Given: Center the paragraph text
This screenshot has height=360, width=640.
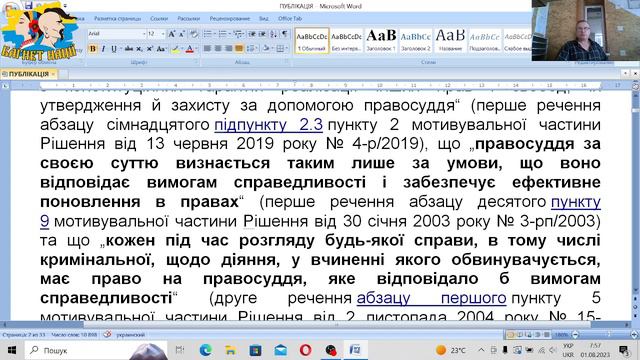Looking at the screenshot, I should (218, 49).
